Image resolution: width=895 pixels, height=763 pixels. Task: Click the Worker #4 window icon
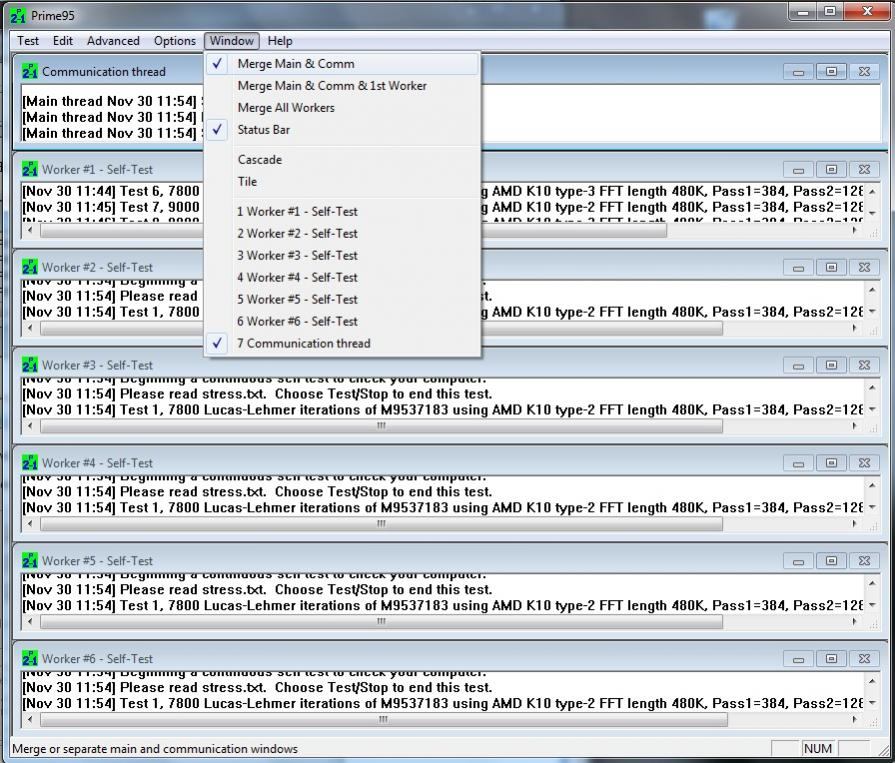tap(30, 463)
